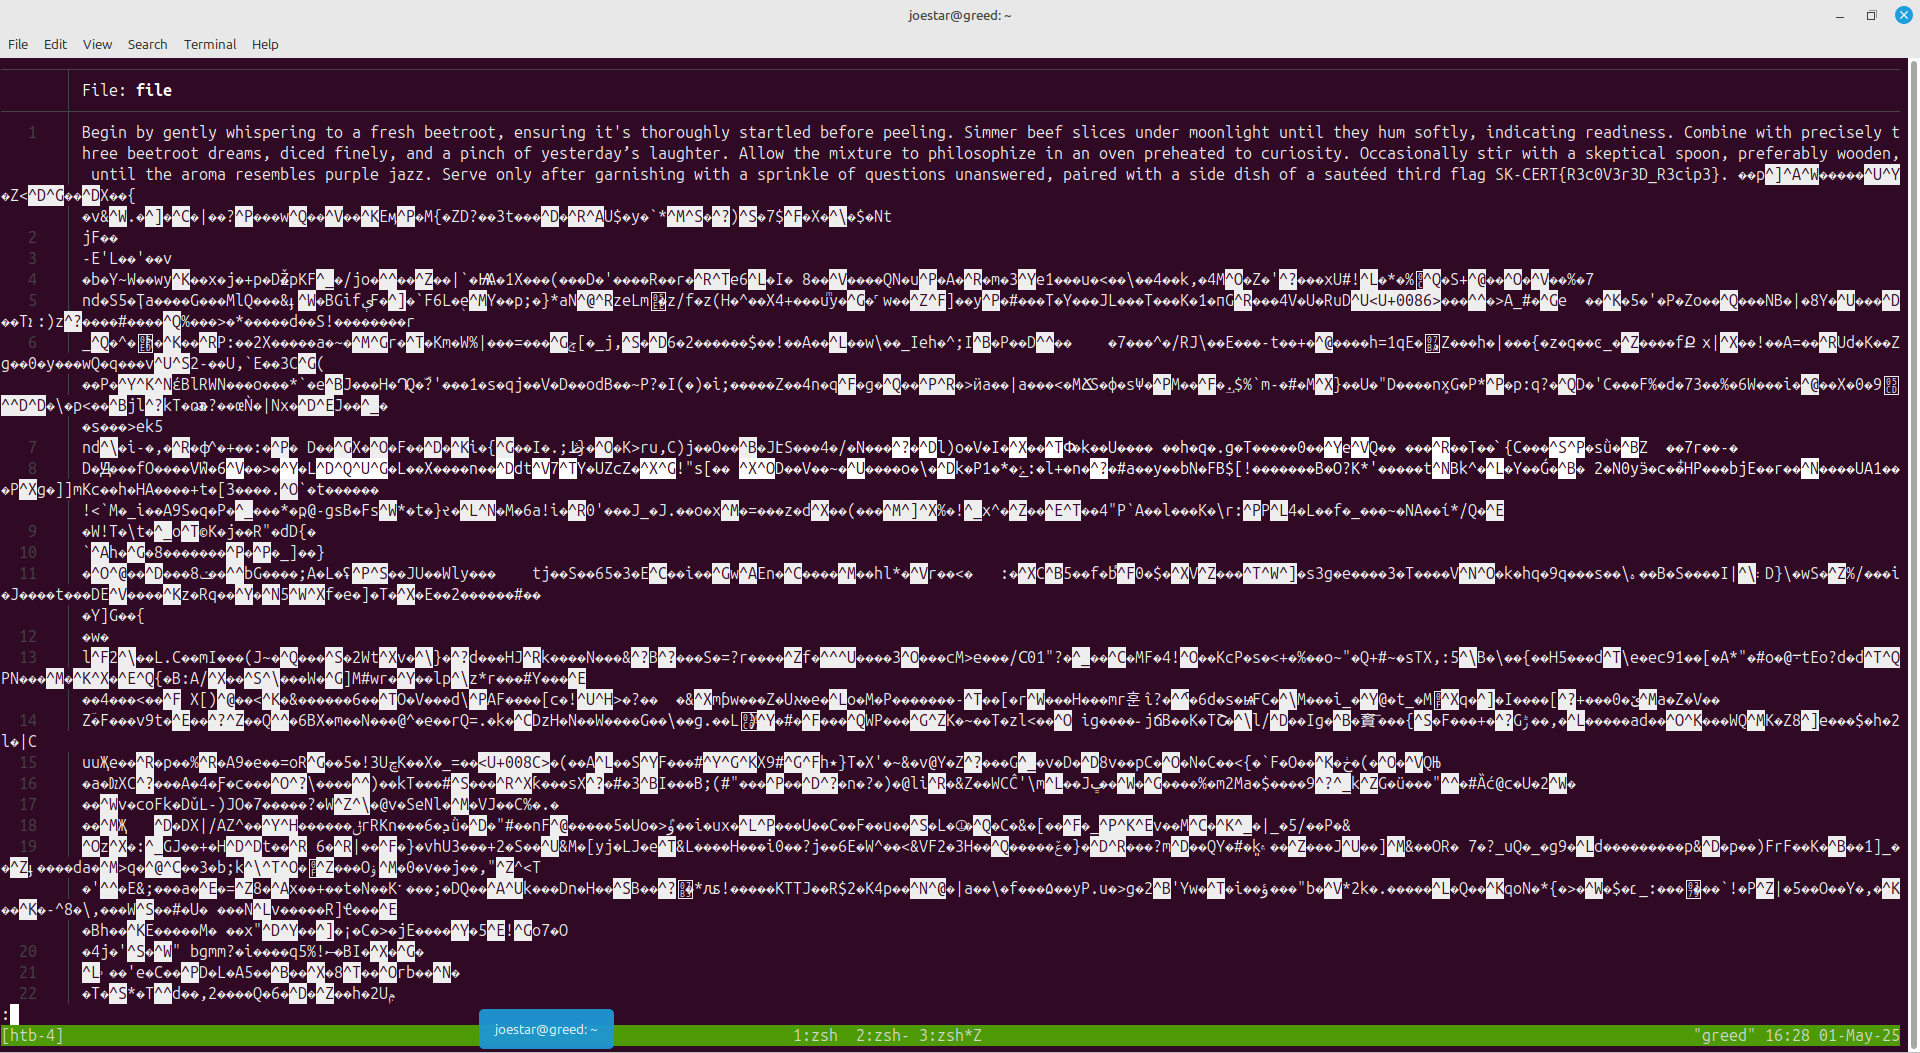The image size is (1920, 1053).
Task: Open the View menu
Action: (x=97, y=44)
